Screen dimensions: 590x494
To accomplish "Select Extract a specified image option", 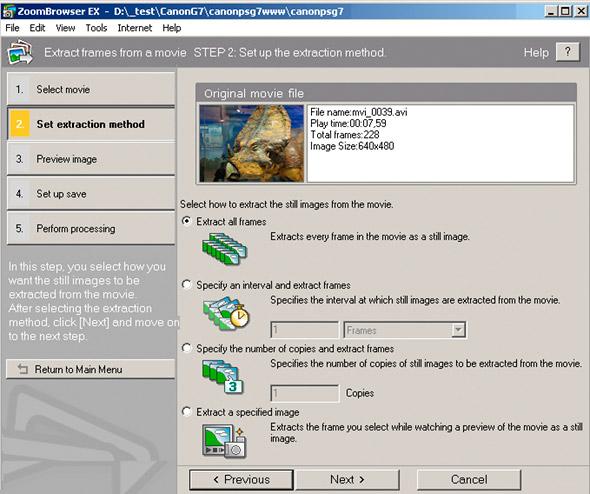I will 187,412.
